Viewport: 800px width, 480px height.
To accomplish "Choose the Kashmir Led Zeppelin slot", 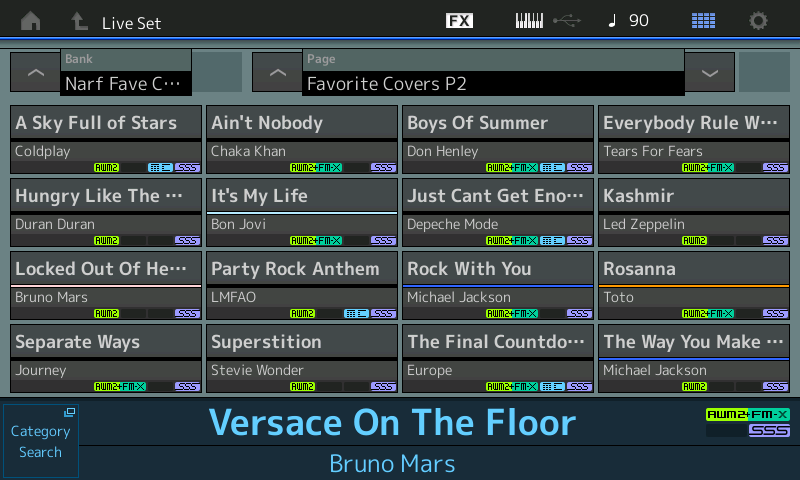I will (693, 212).
